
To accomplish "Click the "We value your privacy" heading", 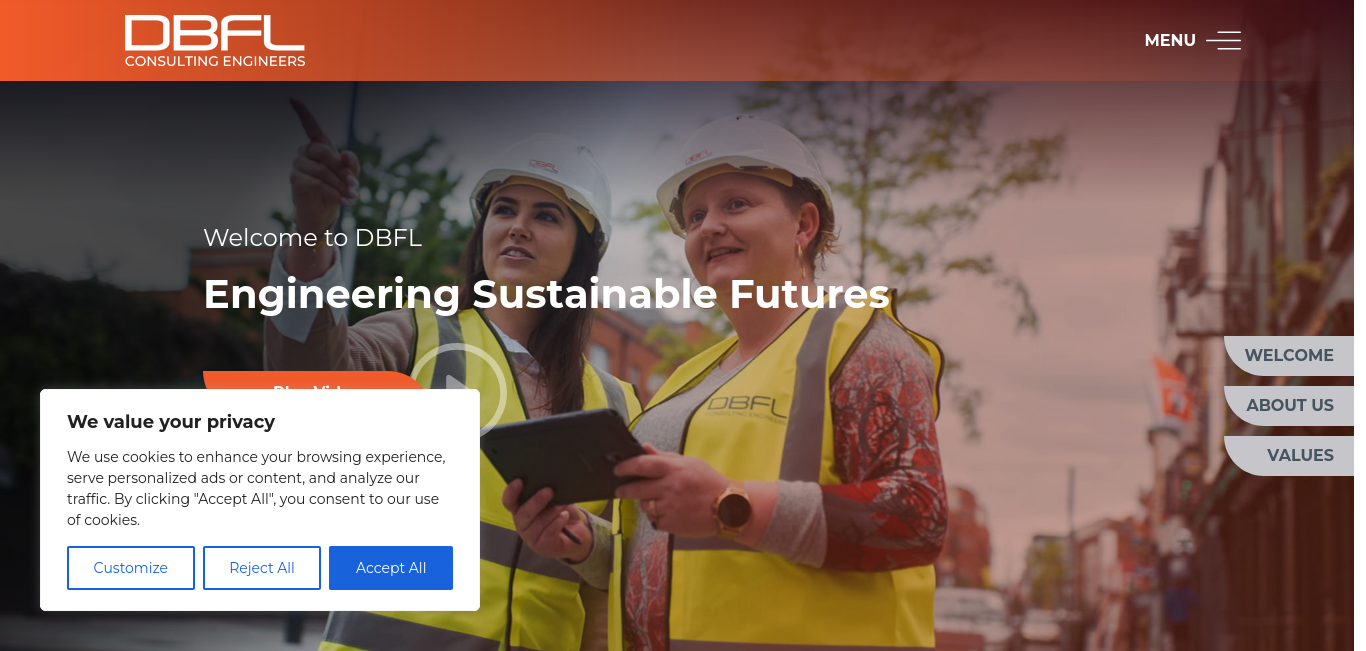I will pyautogui.click(x=171, y=422).
